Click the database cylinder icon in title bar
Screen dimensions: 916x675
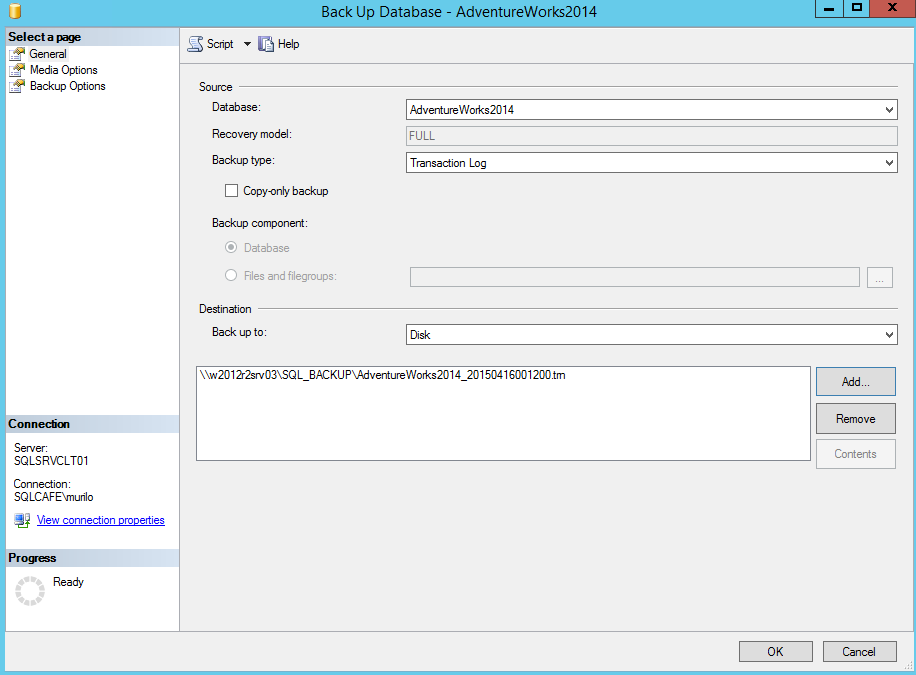click(15, 11)
